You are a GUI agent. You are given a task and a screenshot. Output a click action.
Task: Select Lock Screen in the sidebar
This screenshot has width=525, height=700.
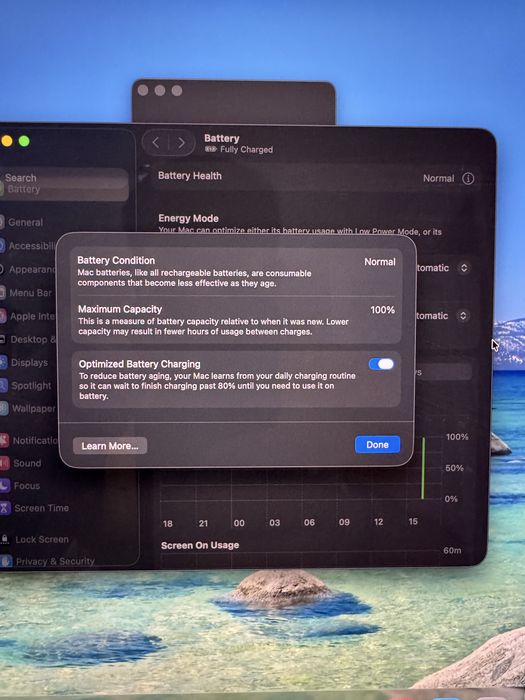pyautogui.click(x=35, y=539)
